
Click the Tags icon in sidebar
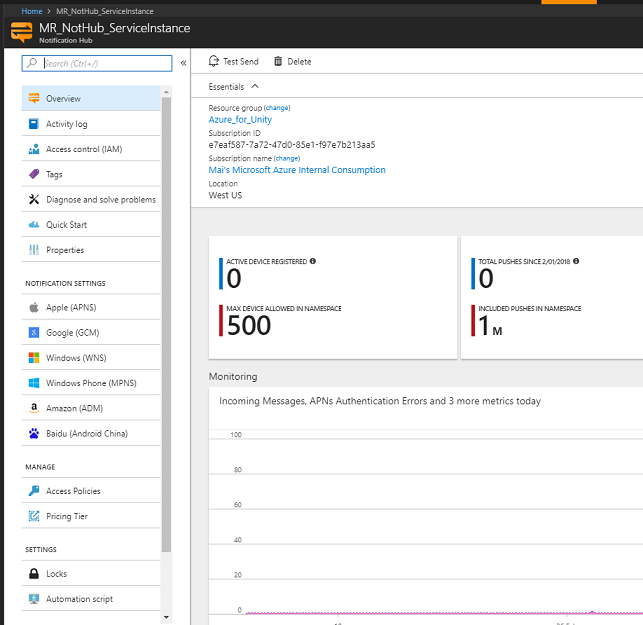click(x=34, y=174)
